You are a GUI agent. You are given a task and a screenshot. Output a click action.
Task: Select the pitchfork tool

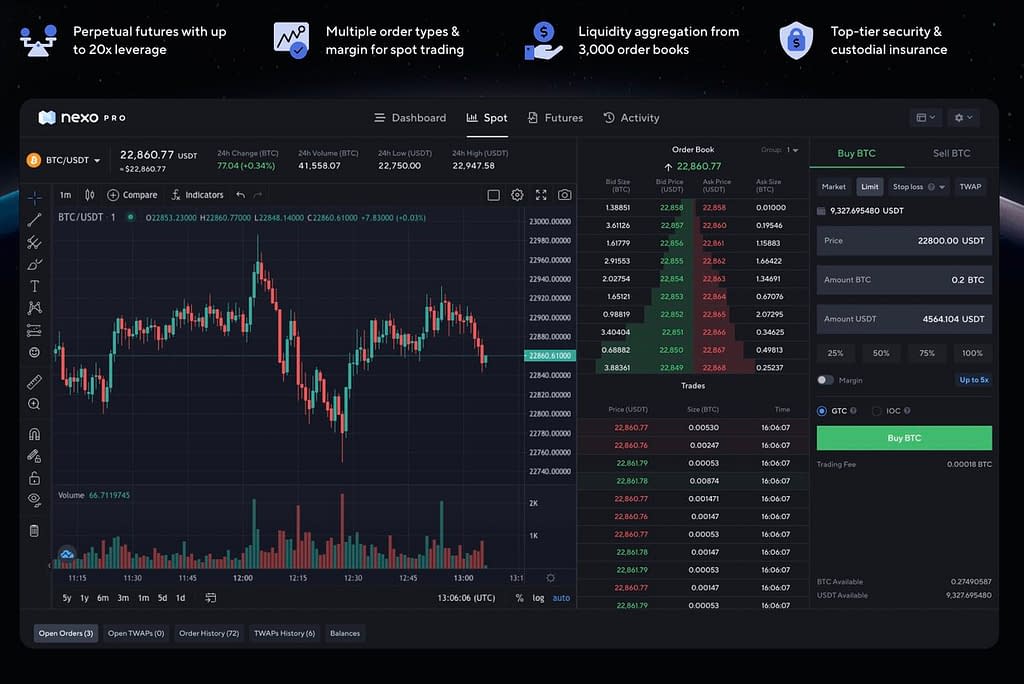pyautogui.click(x=35, y=242)
